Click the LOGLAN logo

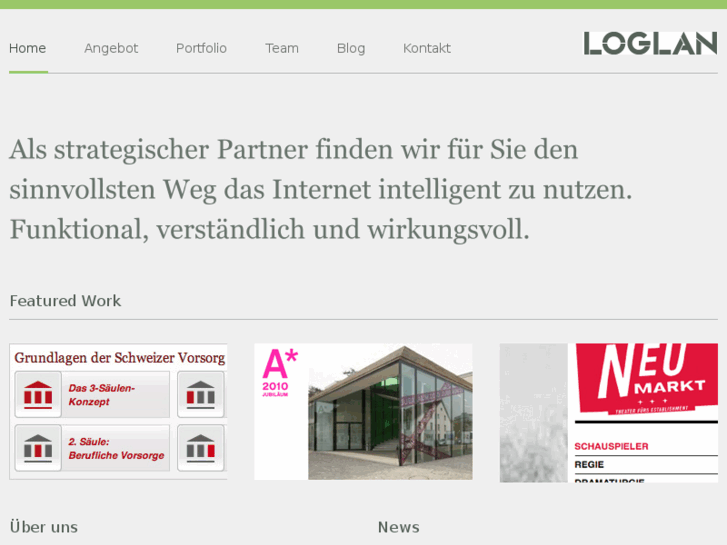(x=650, y=43)
